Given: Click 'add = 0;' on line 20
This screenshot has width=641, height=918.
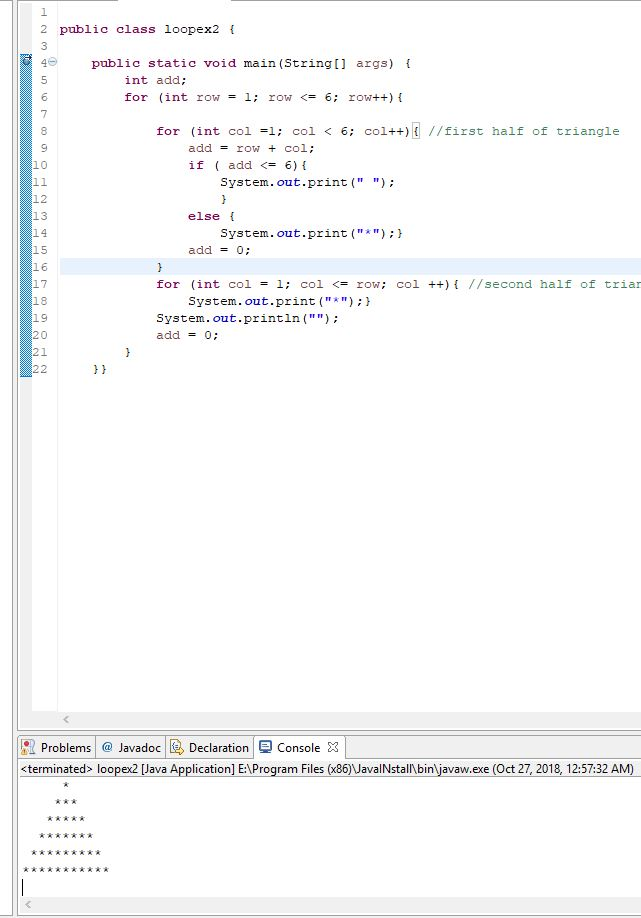Looking at the screenshot, I should pyautogui.click(x=187, y=335).
